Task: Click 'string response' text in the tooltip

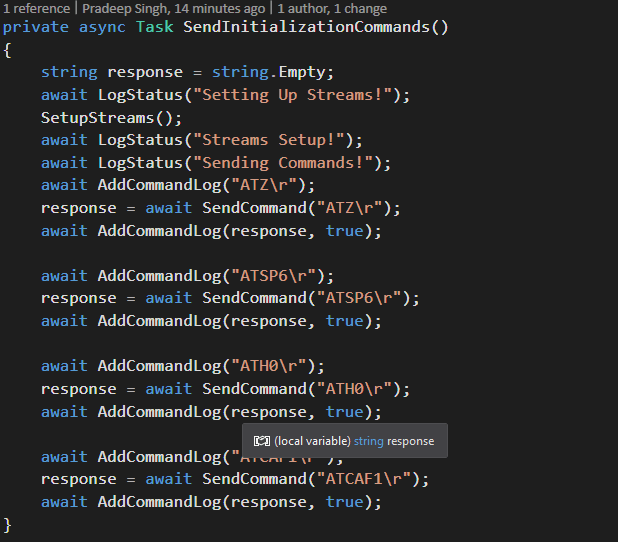Action: (x=394, y=441)
